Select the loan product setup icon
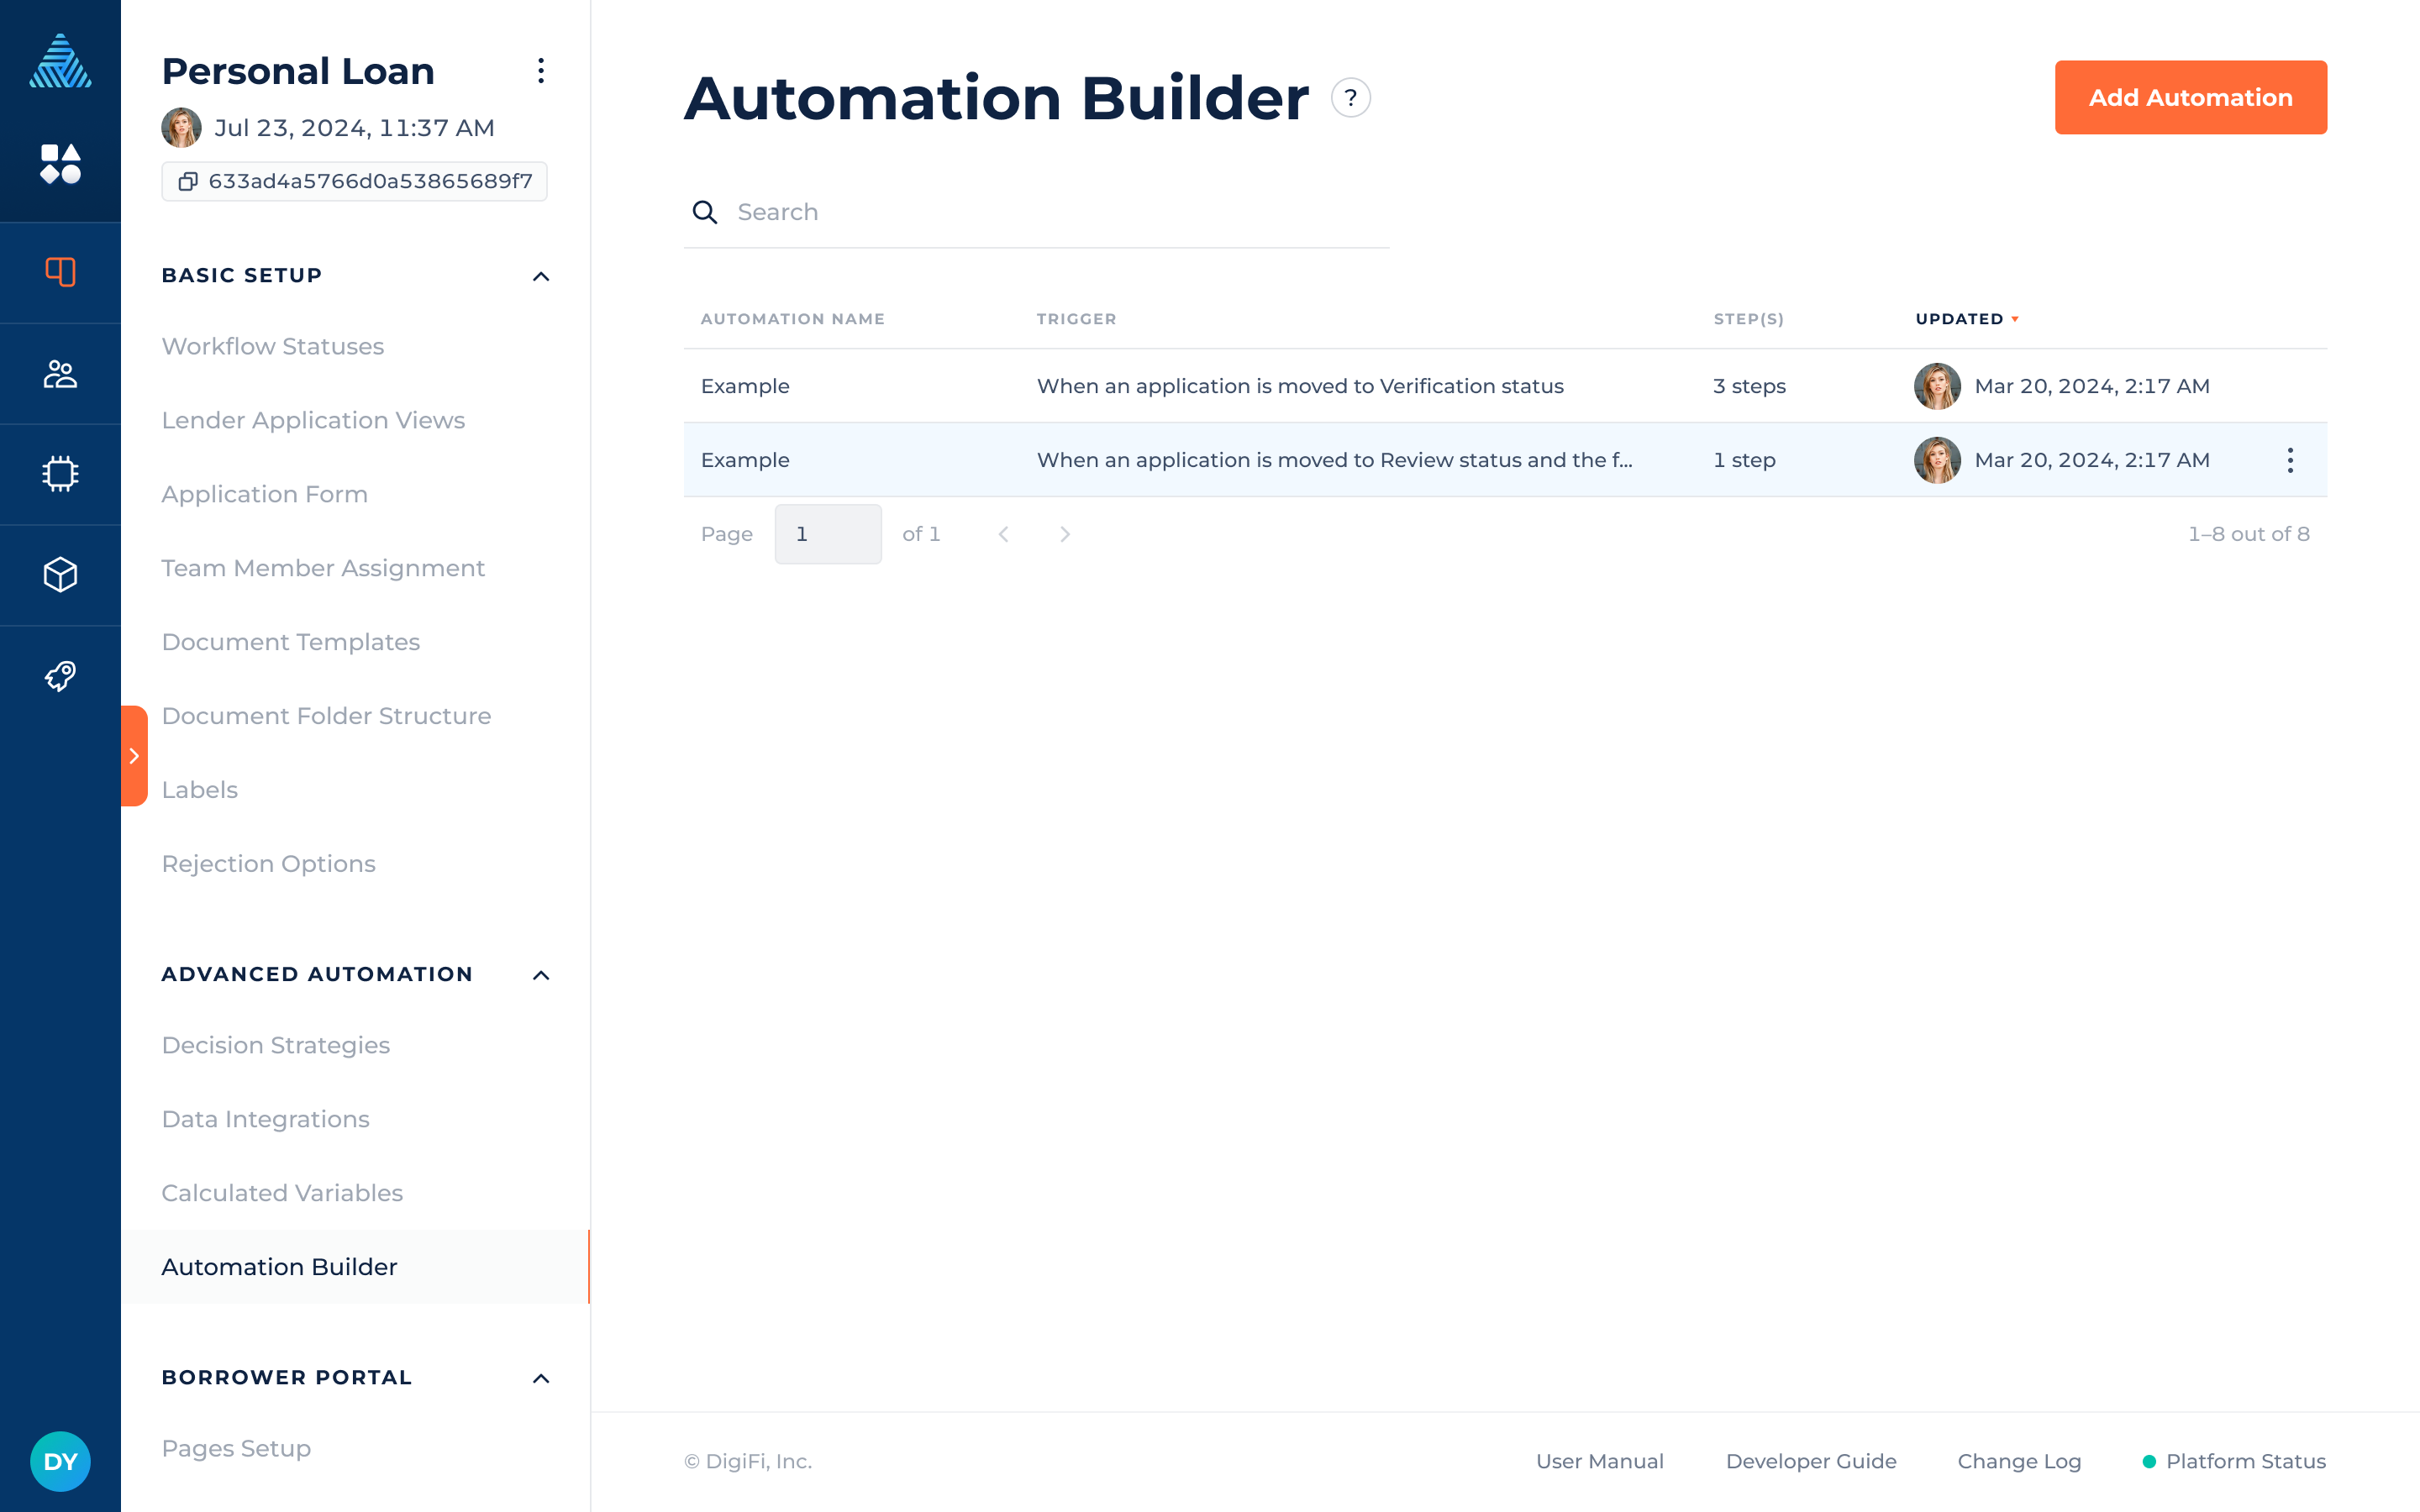The width and height of the screenshot is (2420, 1512). pyautogui.click(x=60, y=272)
